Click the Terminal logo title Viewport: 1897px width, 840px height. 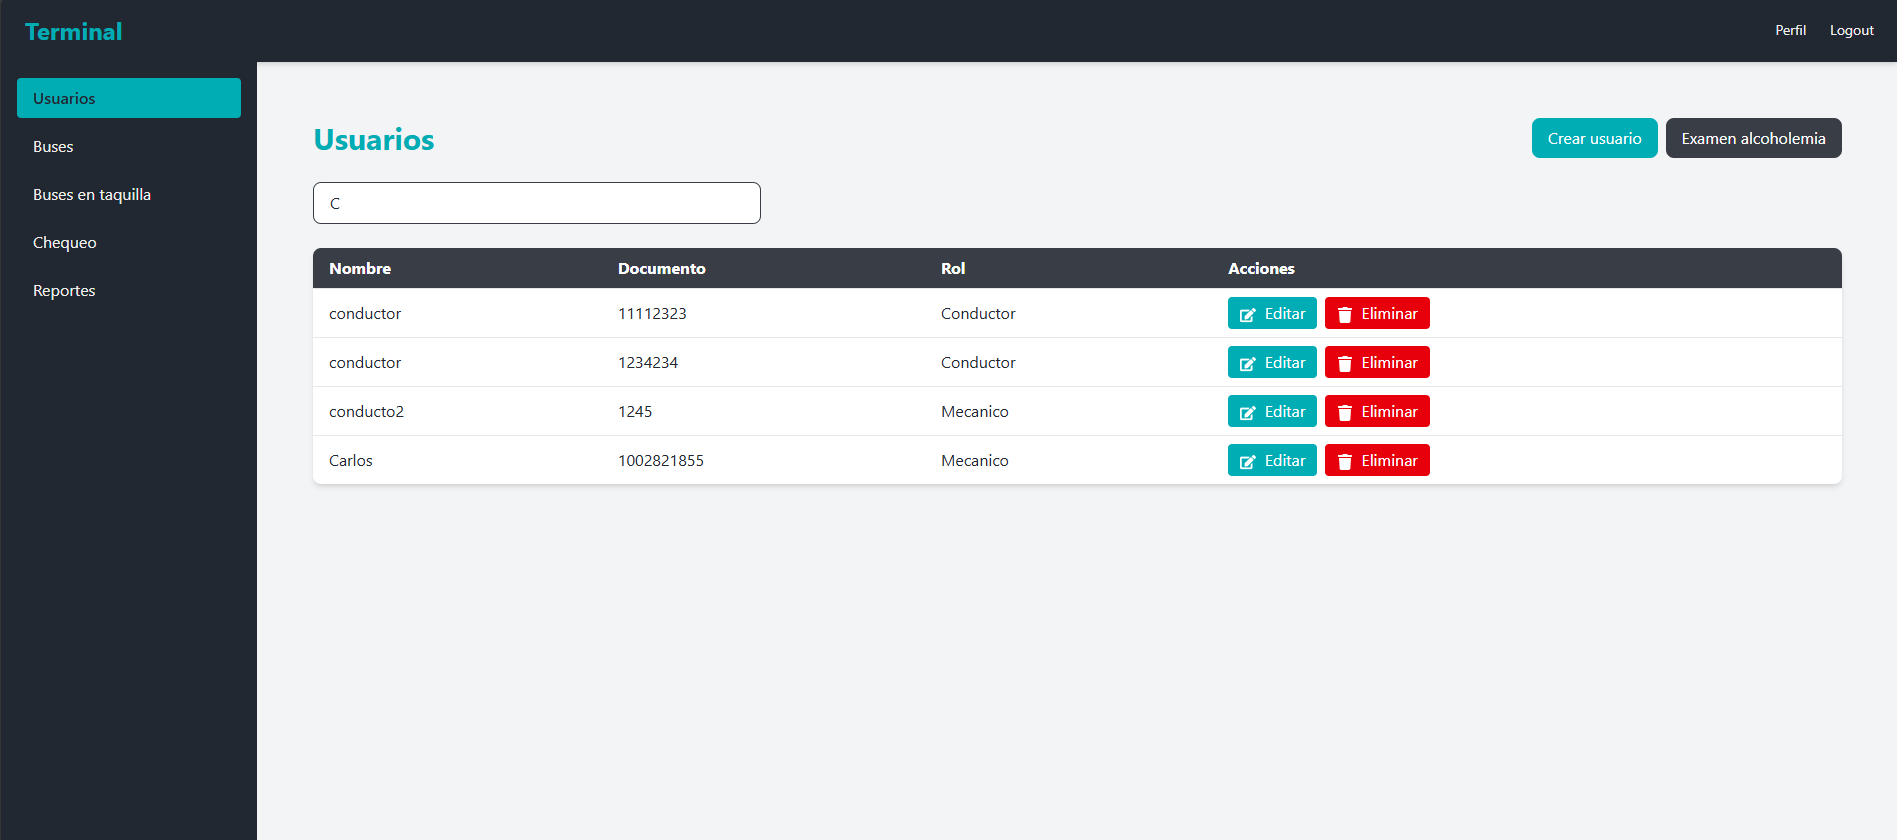tap(74, 32)
